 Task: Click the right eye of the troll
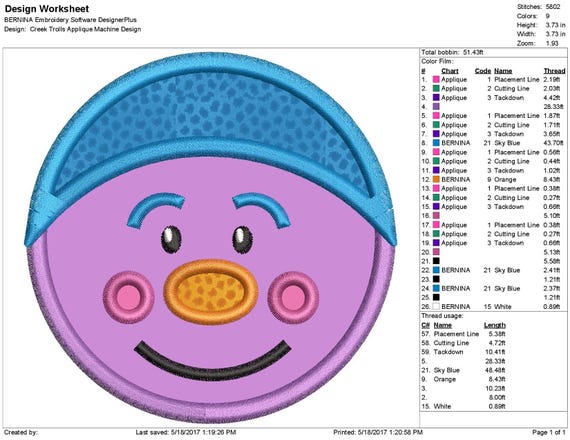(x=242, y=240)
